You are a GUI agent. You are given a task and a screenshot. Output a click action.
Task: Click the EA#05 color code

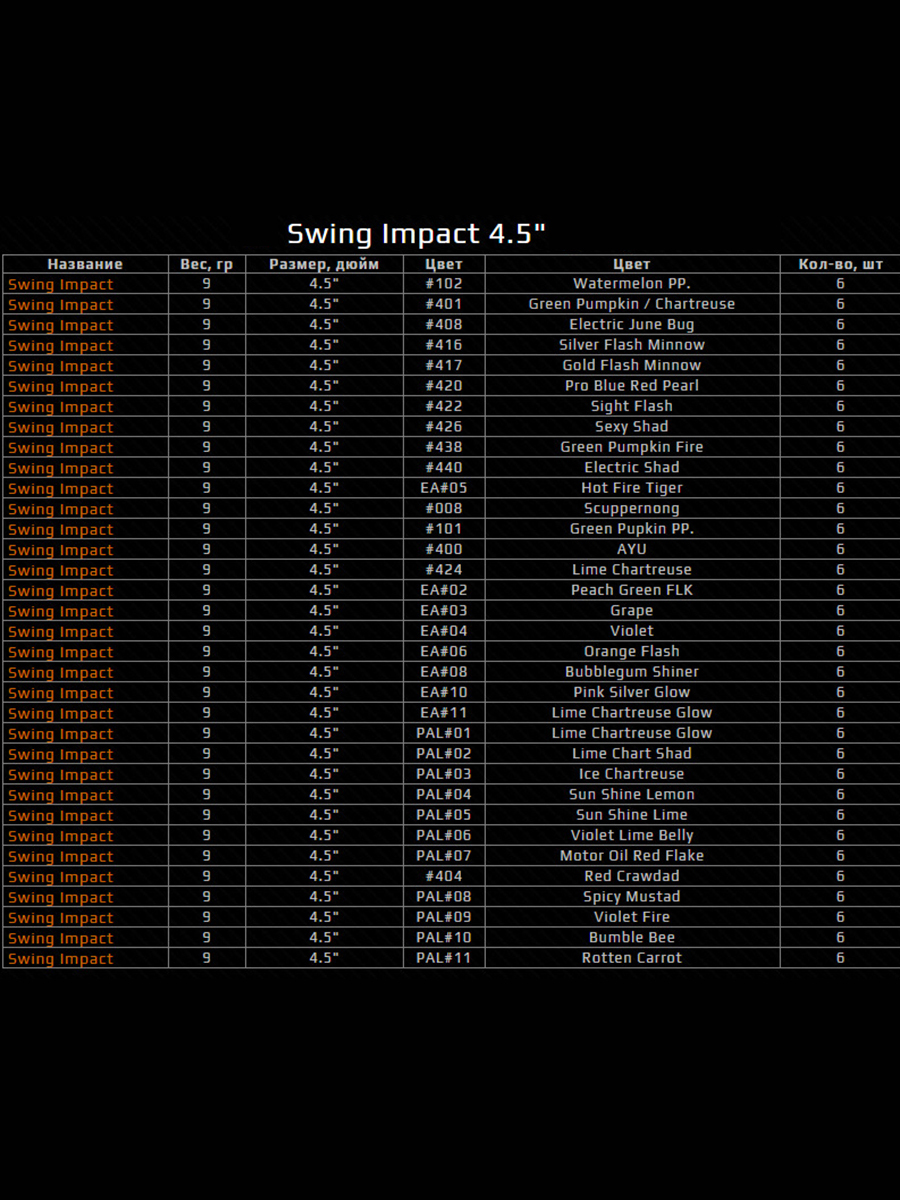coord(444,488)
